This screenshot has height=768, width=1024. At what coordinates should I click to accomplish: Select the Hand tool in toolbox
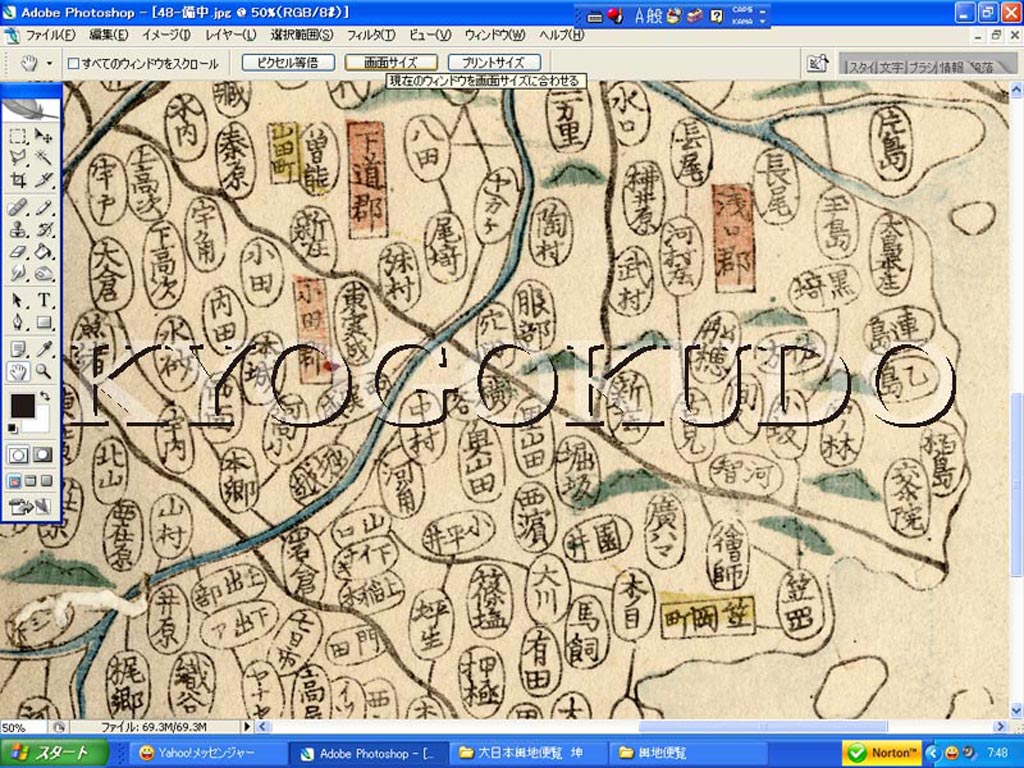pyautogui.click(x=18, y=372)
